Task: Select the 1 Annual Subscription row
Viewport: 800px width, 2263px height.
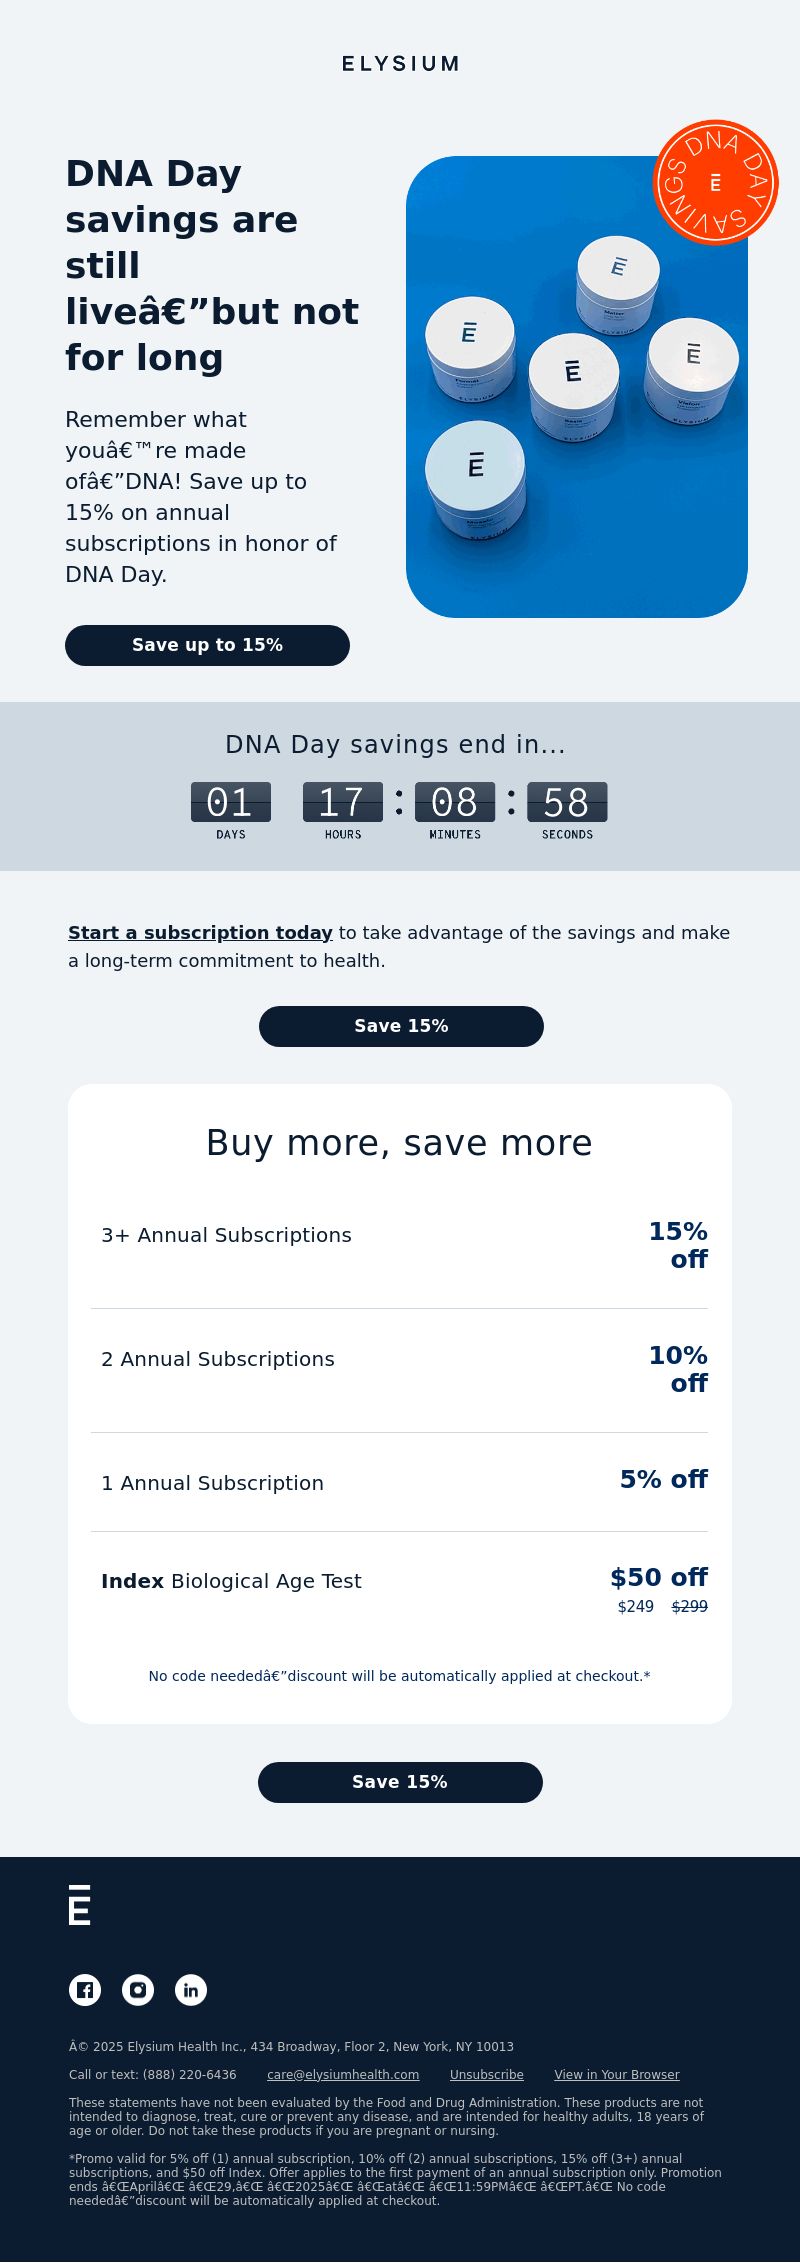Action: [399, 1482]
